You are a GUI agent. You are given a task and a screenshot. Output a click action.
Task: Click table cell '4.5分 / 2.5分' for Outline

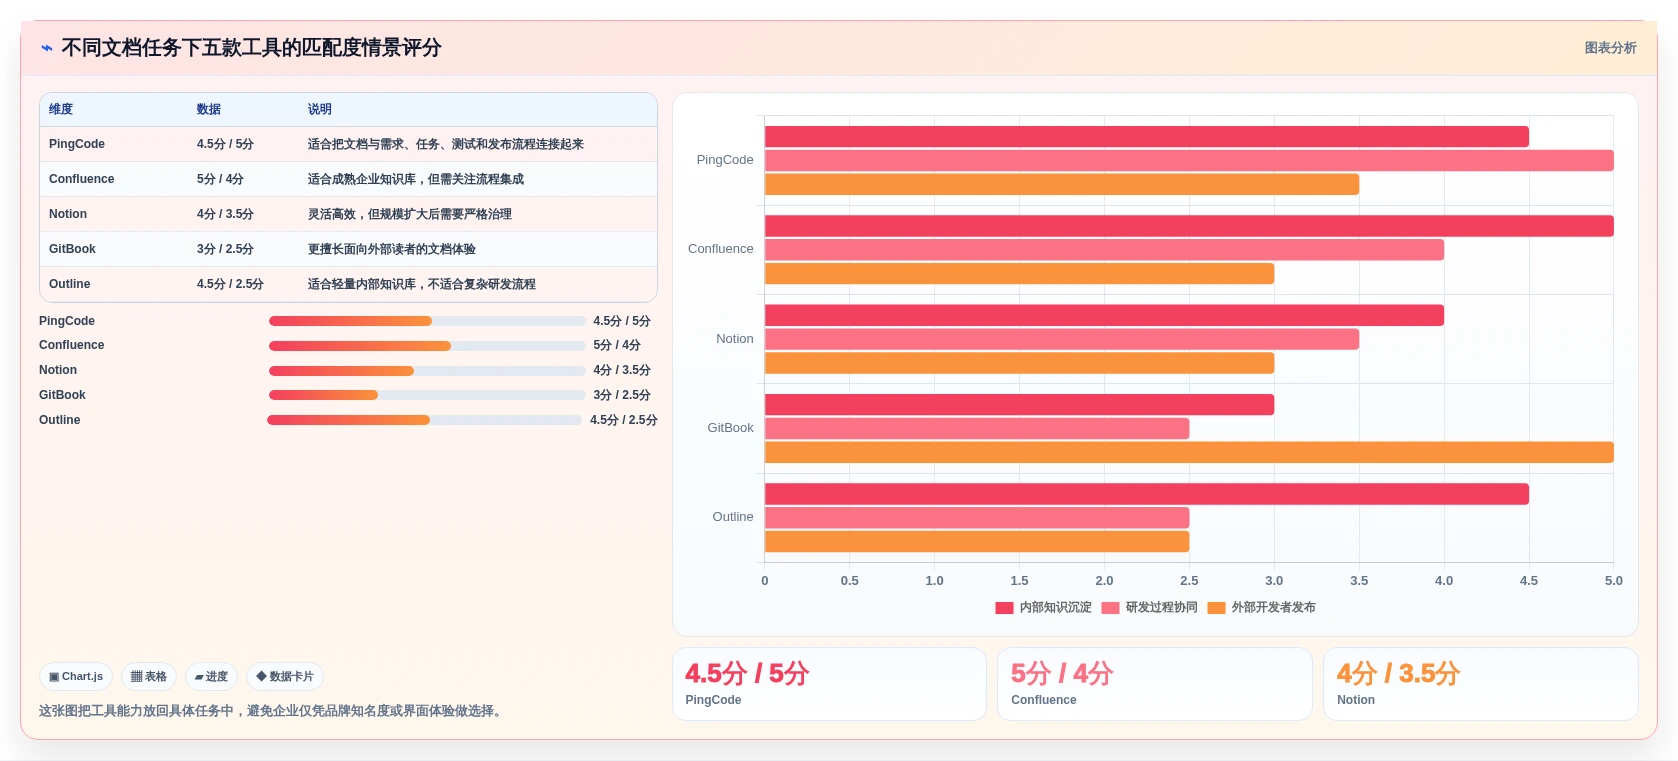[x=230, y=284]
